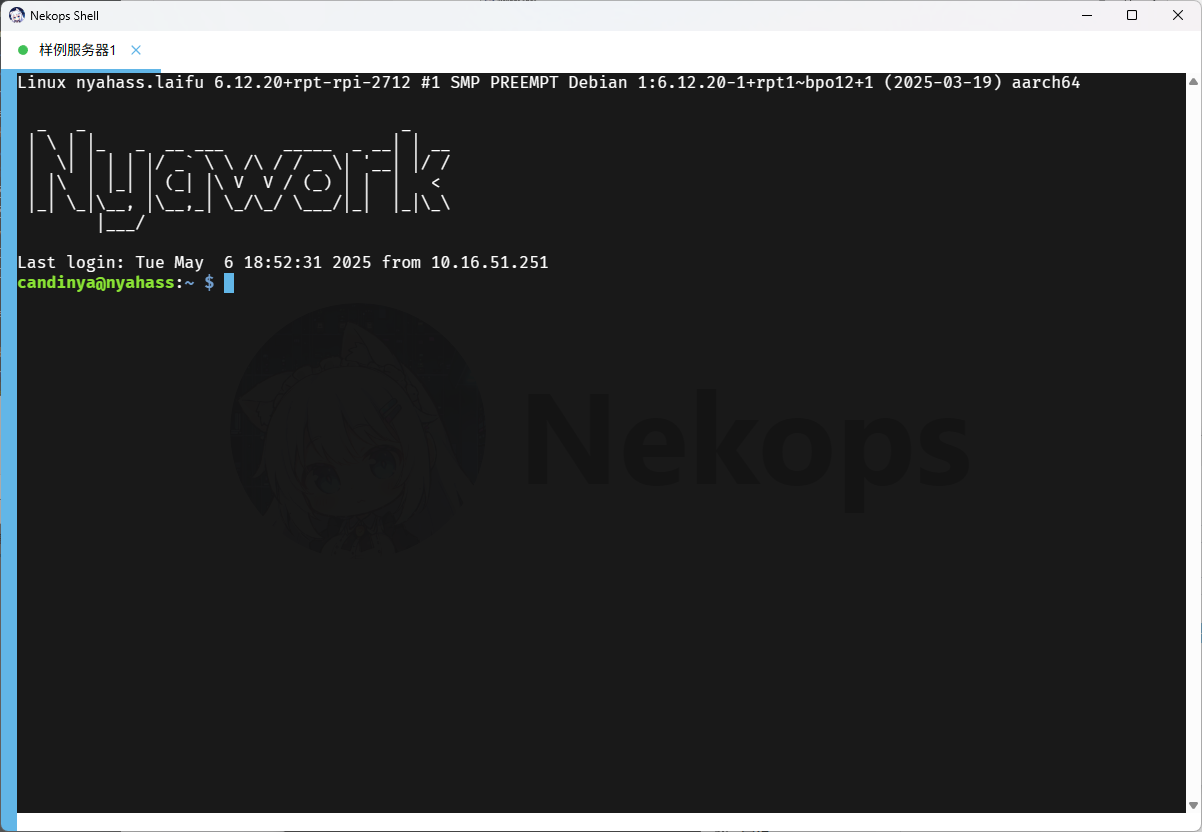Click the candinya@nyahass prompt text
This screenshot has height=832, width=1202.
tap(95, 283)
